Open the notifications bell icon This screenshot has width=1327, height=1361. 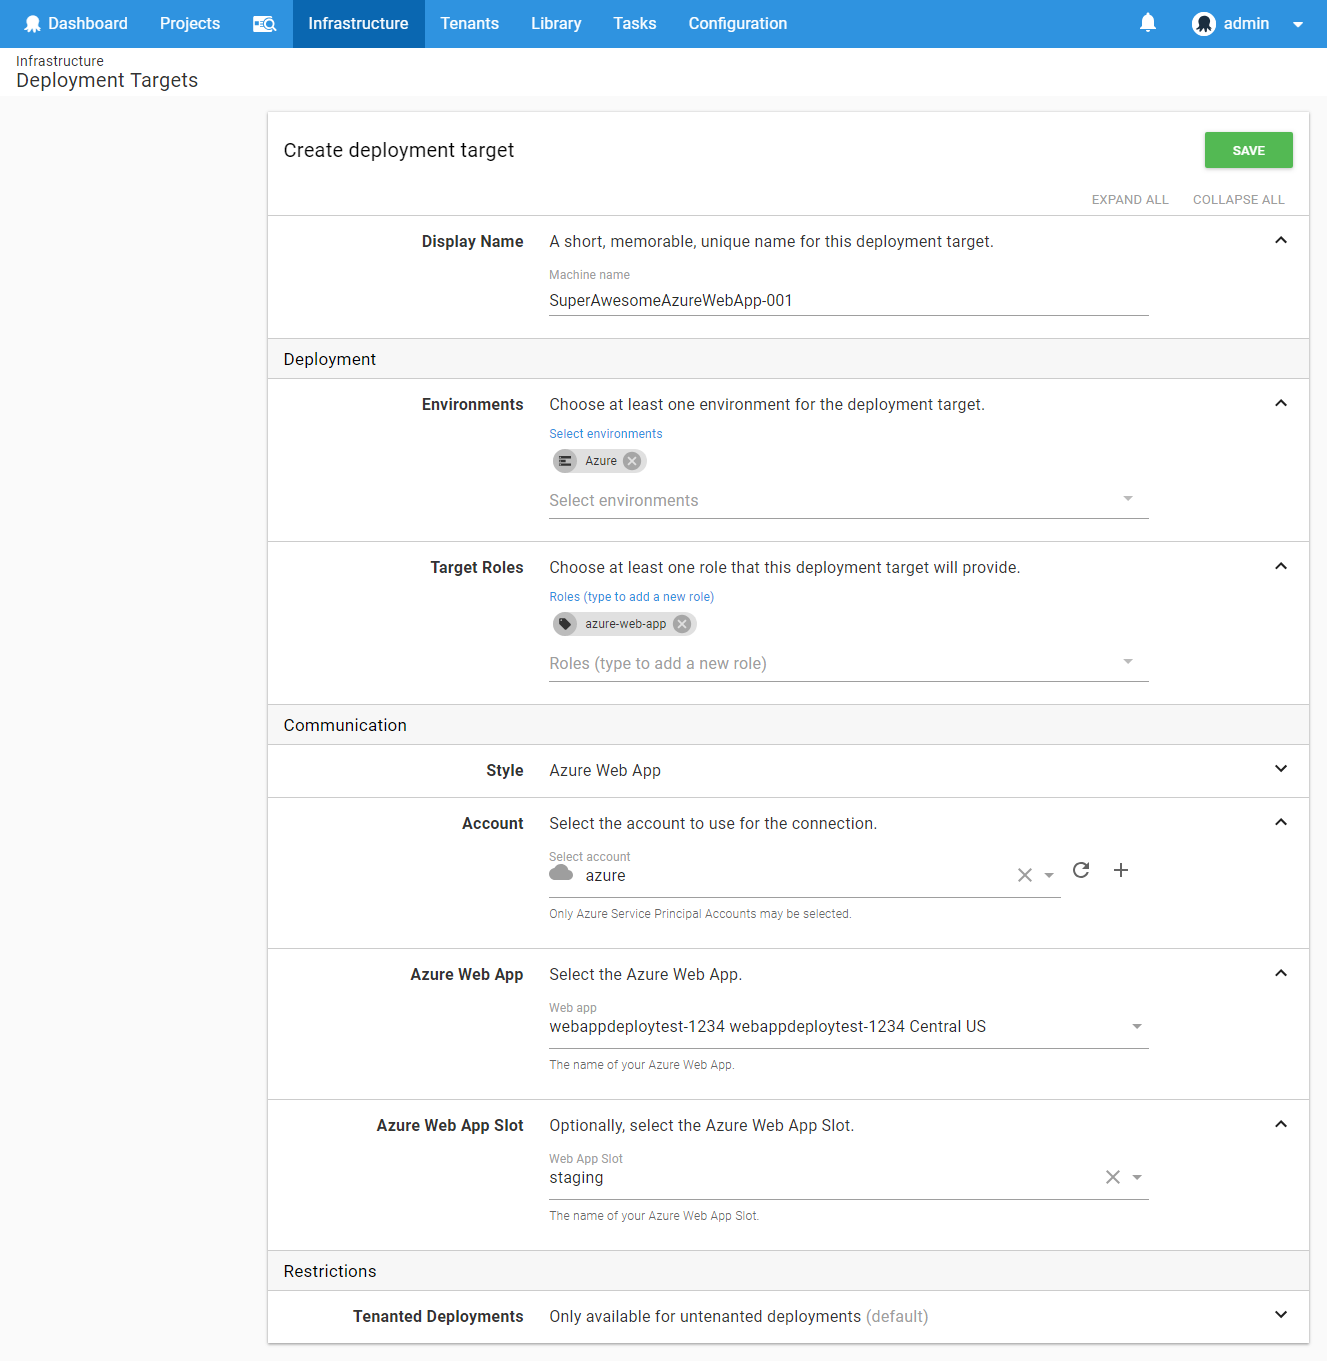coord(1147,23)
